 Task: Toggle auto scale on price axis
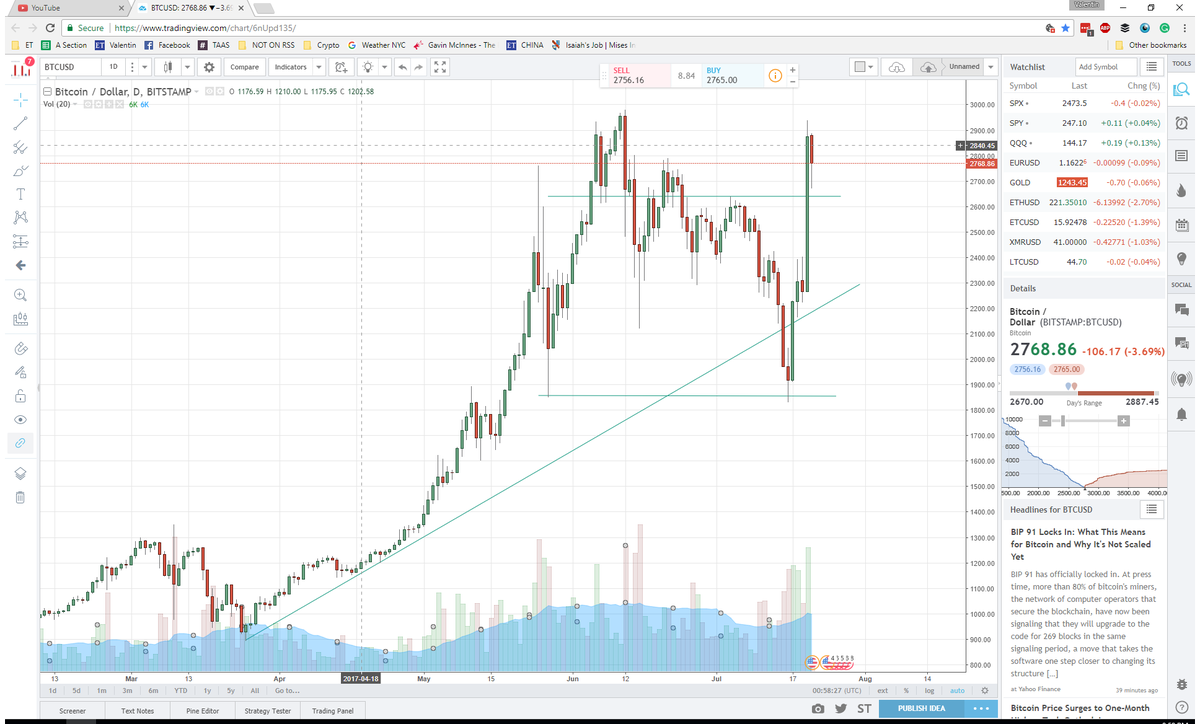pos(957,690)
